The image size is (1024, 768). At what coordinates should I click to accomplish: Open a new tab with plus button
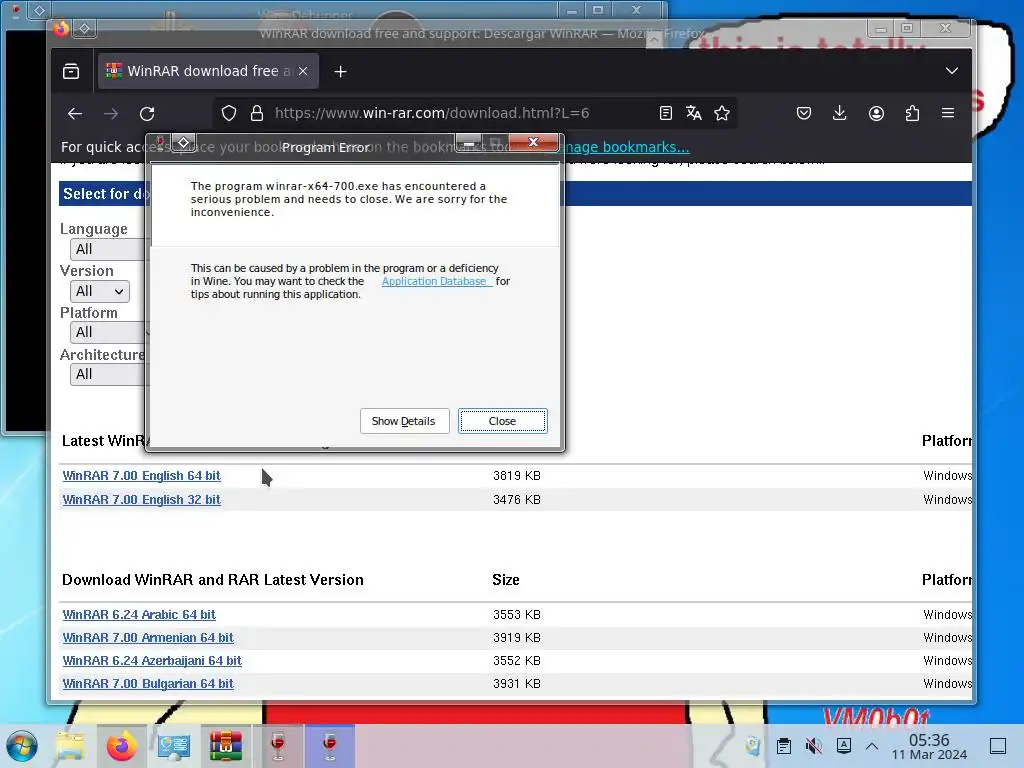[x=340, y=71]
